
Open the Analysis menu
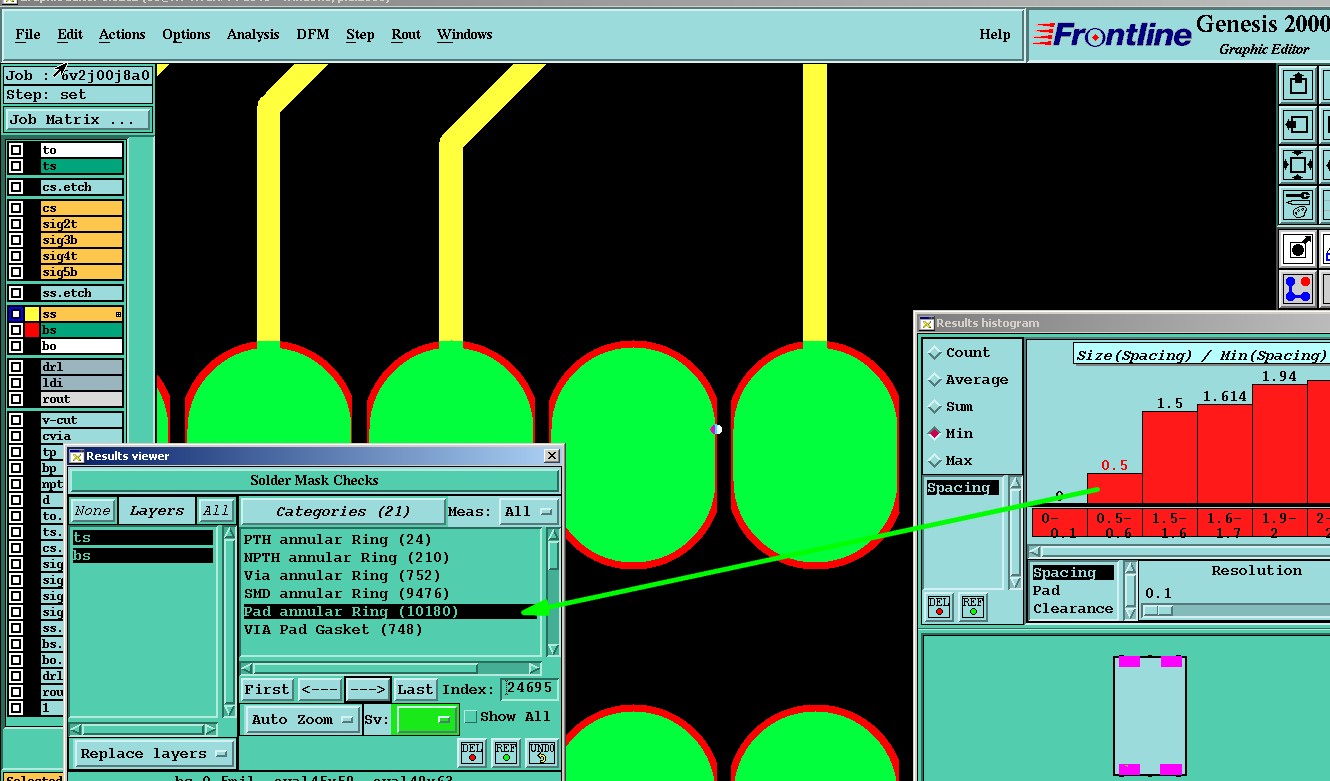253,34
